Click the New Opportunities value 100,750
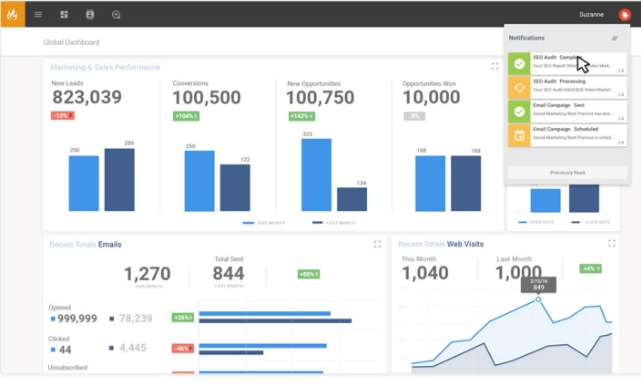The image size is (641, 387). click(x=320, y=97)
